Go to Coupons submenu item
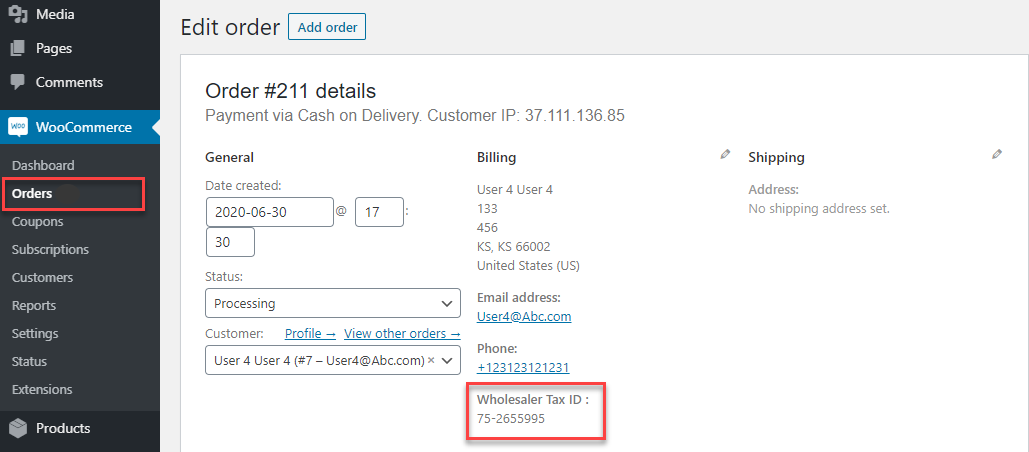The width and height of the screenshot is (1029, 452). pyautogui.click(x=37, y=221)
